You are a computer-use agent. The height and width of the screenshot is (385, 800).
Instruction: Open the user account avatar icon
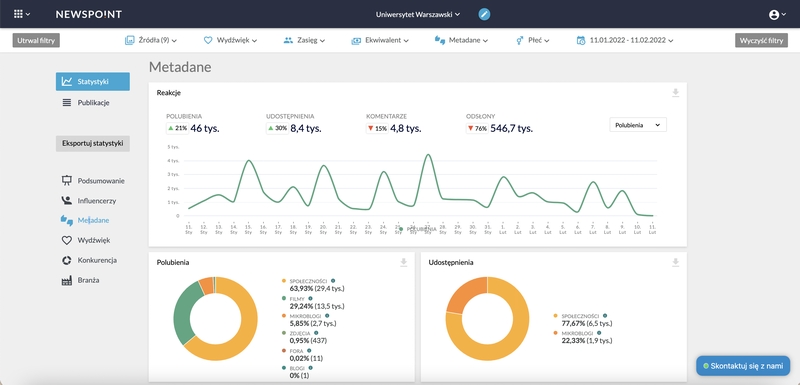click(777, 15)
